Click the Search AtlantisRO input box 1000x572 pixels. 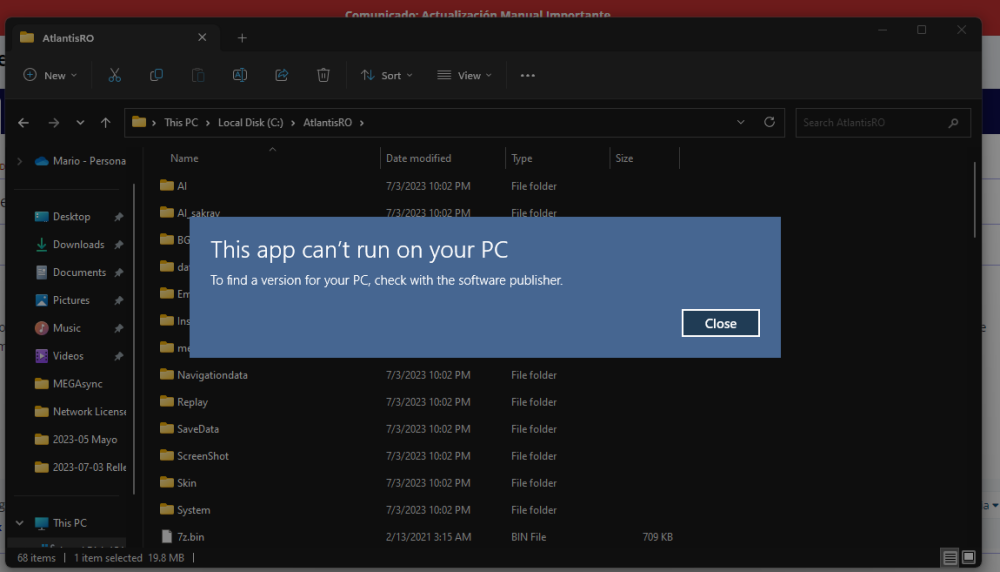(x=870, y=123)
